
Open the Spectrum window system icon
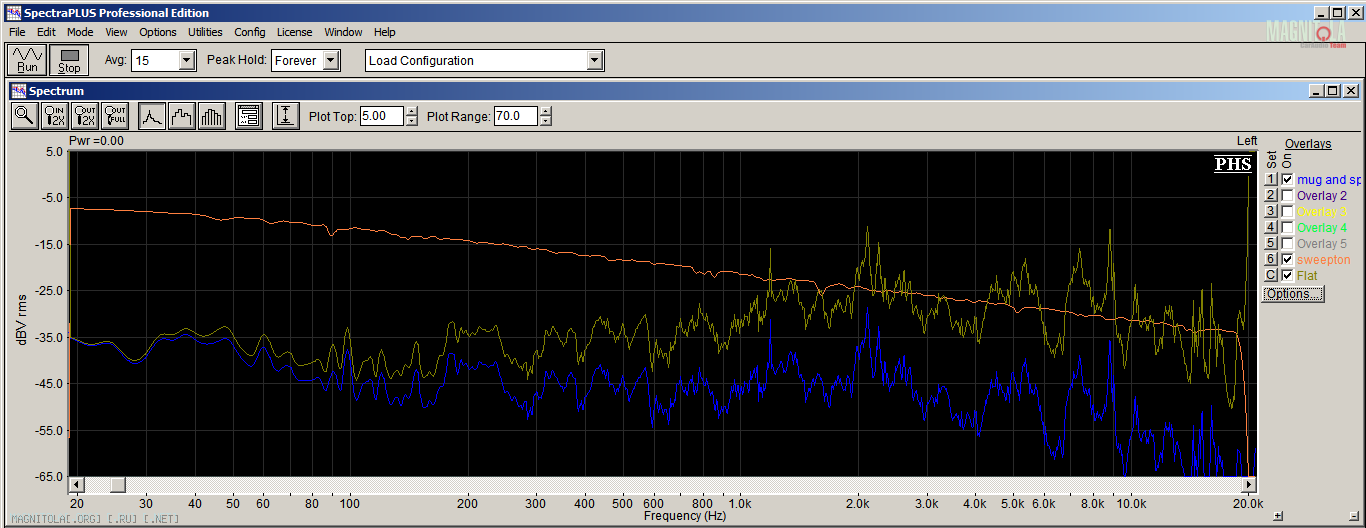(17, 91)
